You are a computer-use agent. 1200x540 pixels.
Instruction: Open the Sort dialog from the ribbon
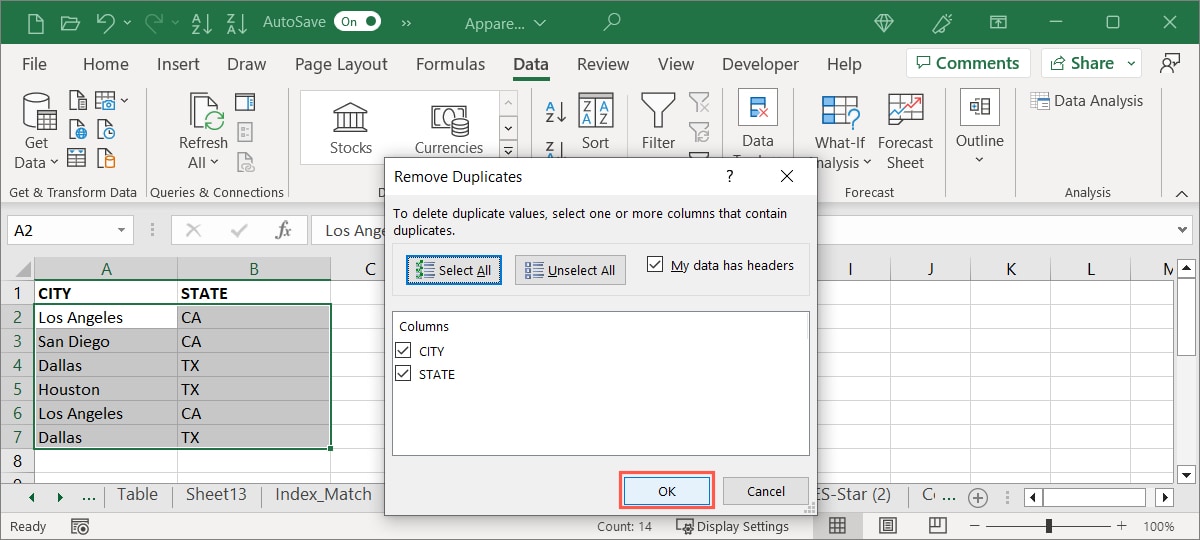(596, 123)
